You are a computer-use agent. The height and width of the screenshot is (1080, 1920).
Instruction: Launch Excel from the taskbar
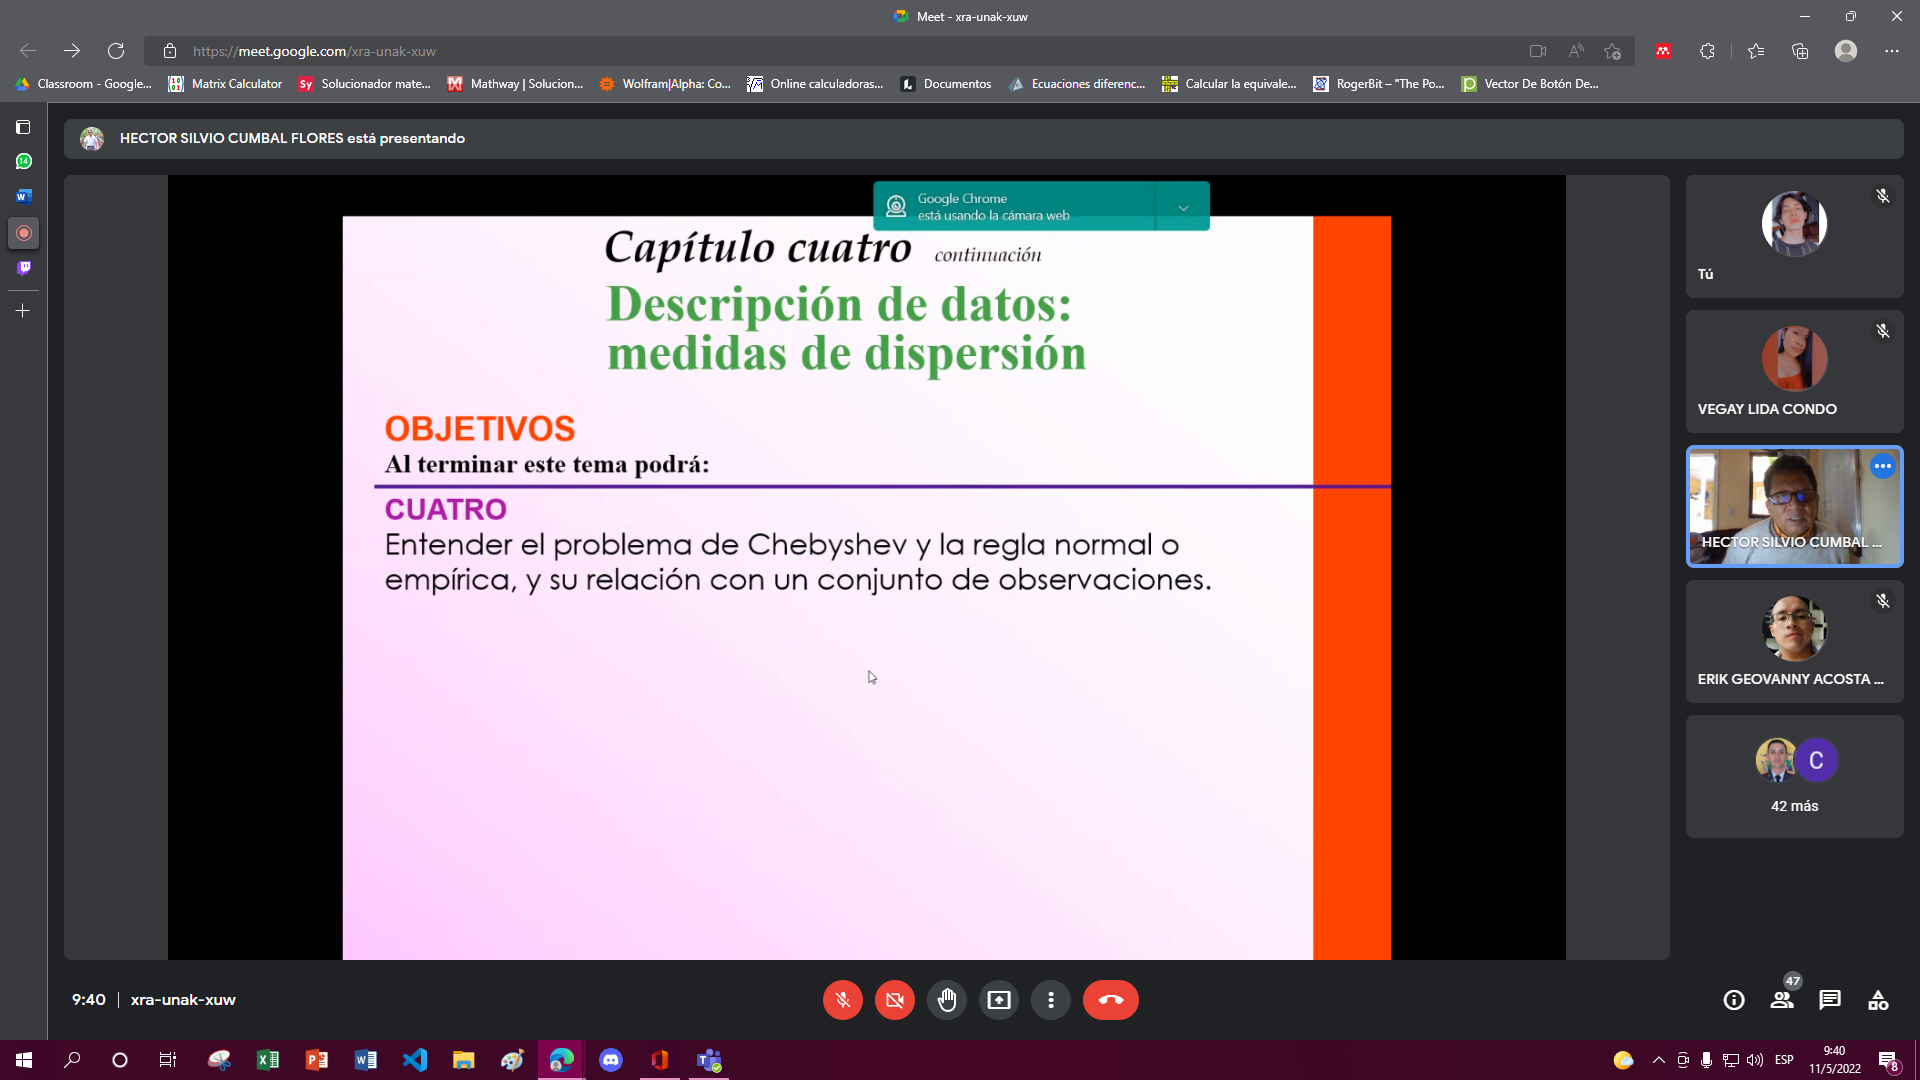[x=268, y=1061]
